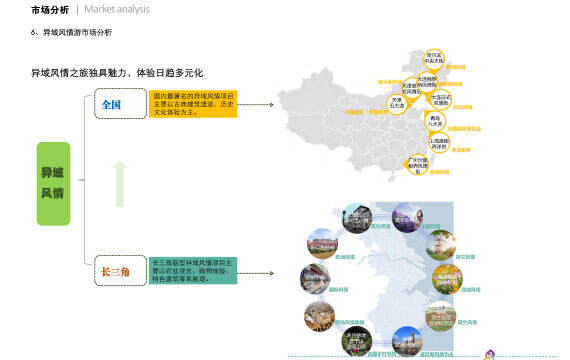Click the headline 异域风情之旅独具魅力，体验日趋多元化
The image size is (570, 360).
click(x=117, y=73)
